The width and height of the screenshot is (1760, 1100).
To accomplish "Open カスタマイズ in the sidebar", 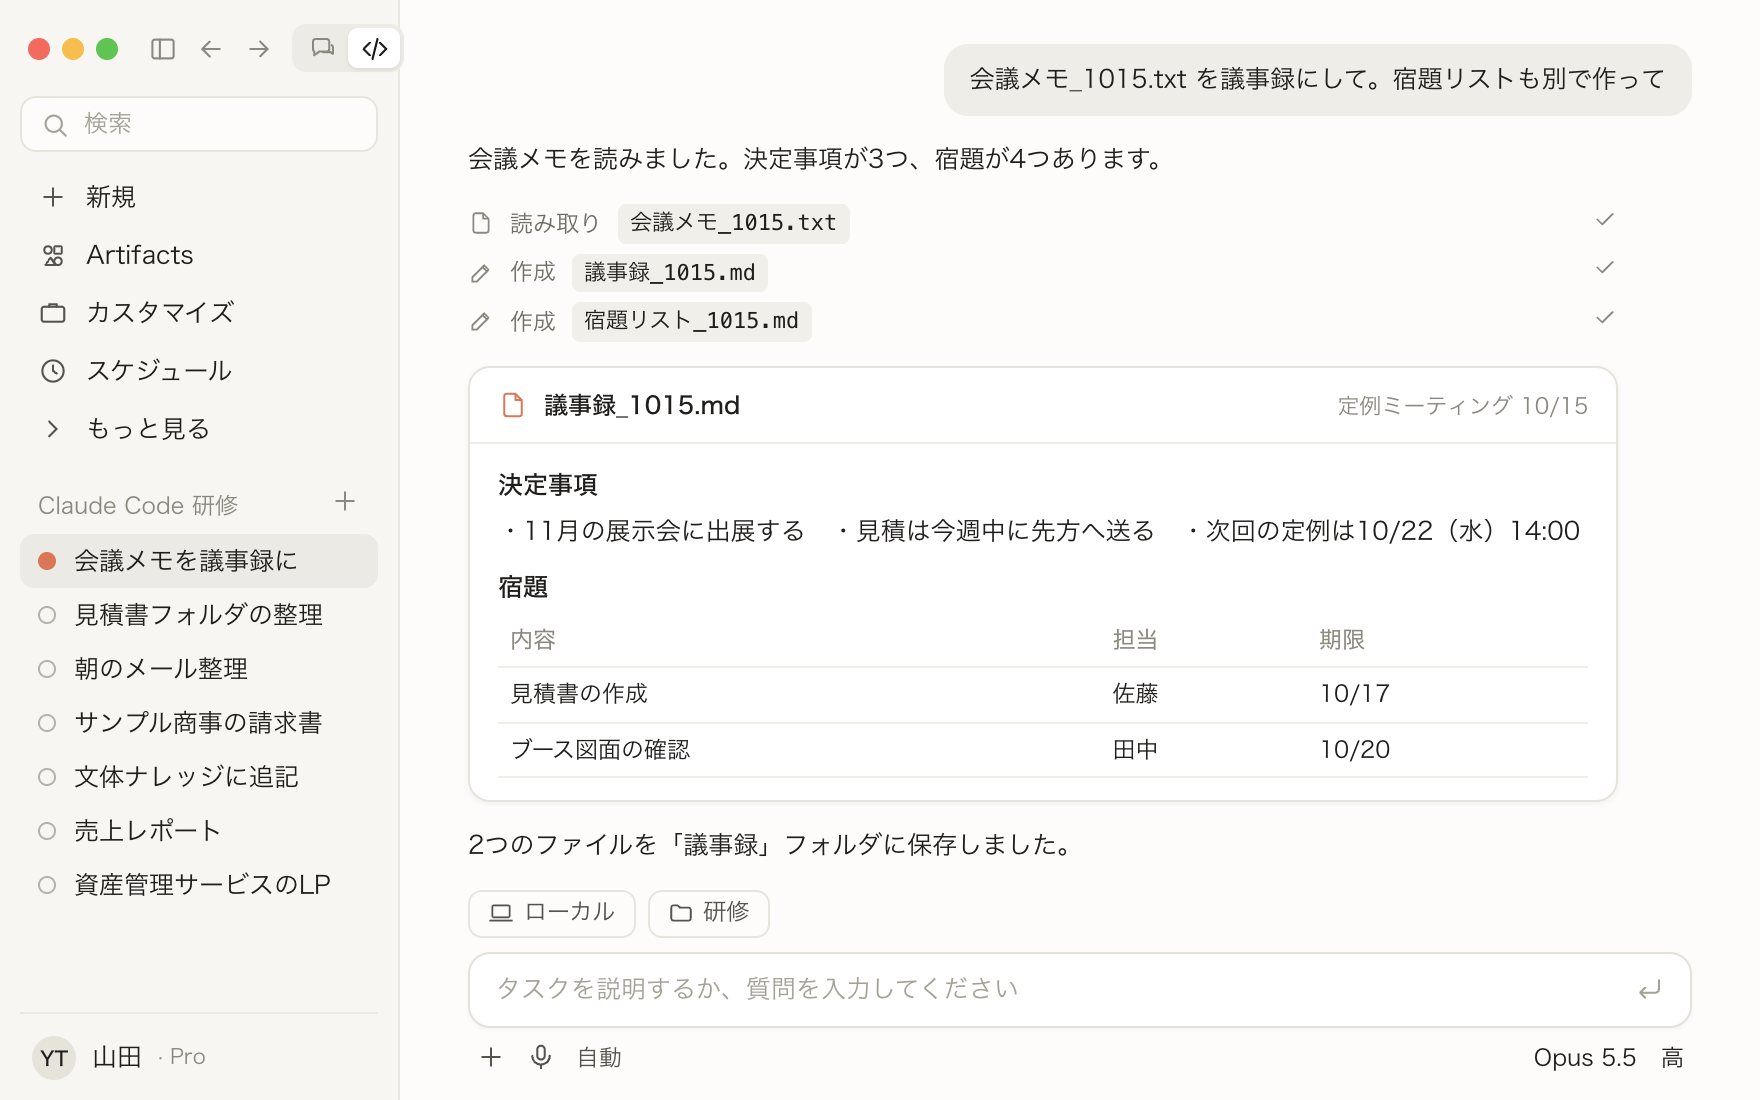I will click(199, 313).
